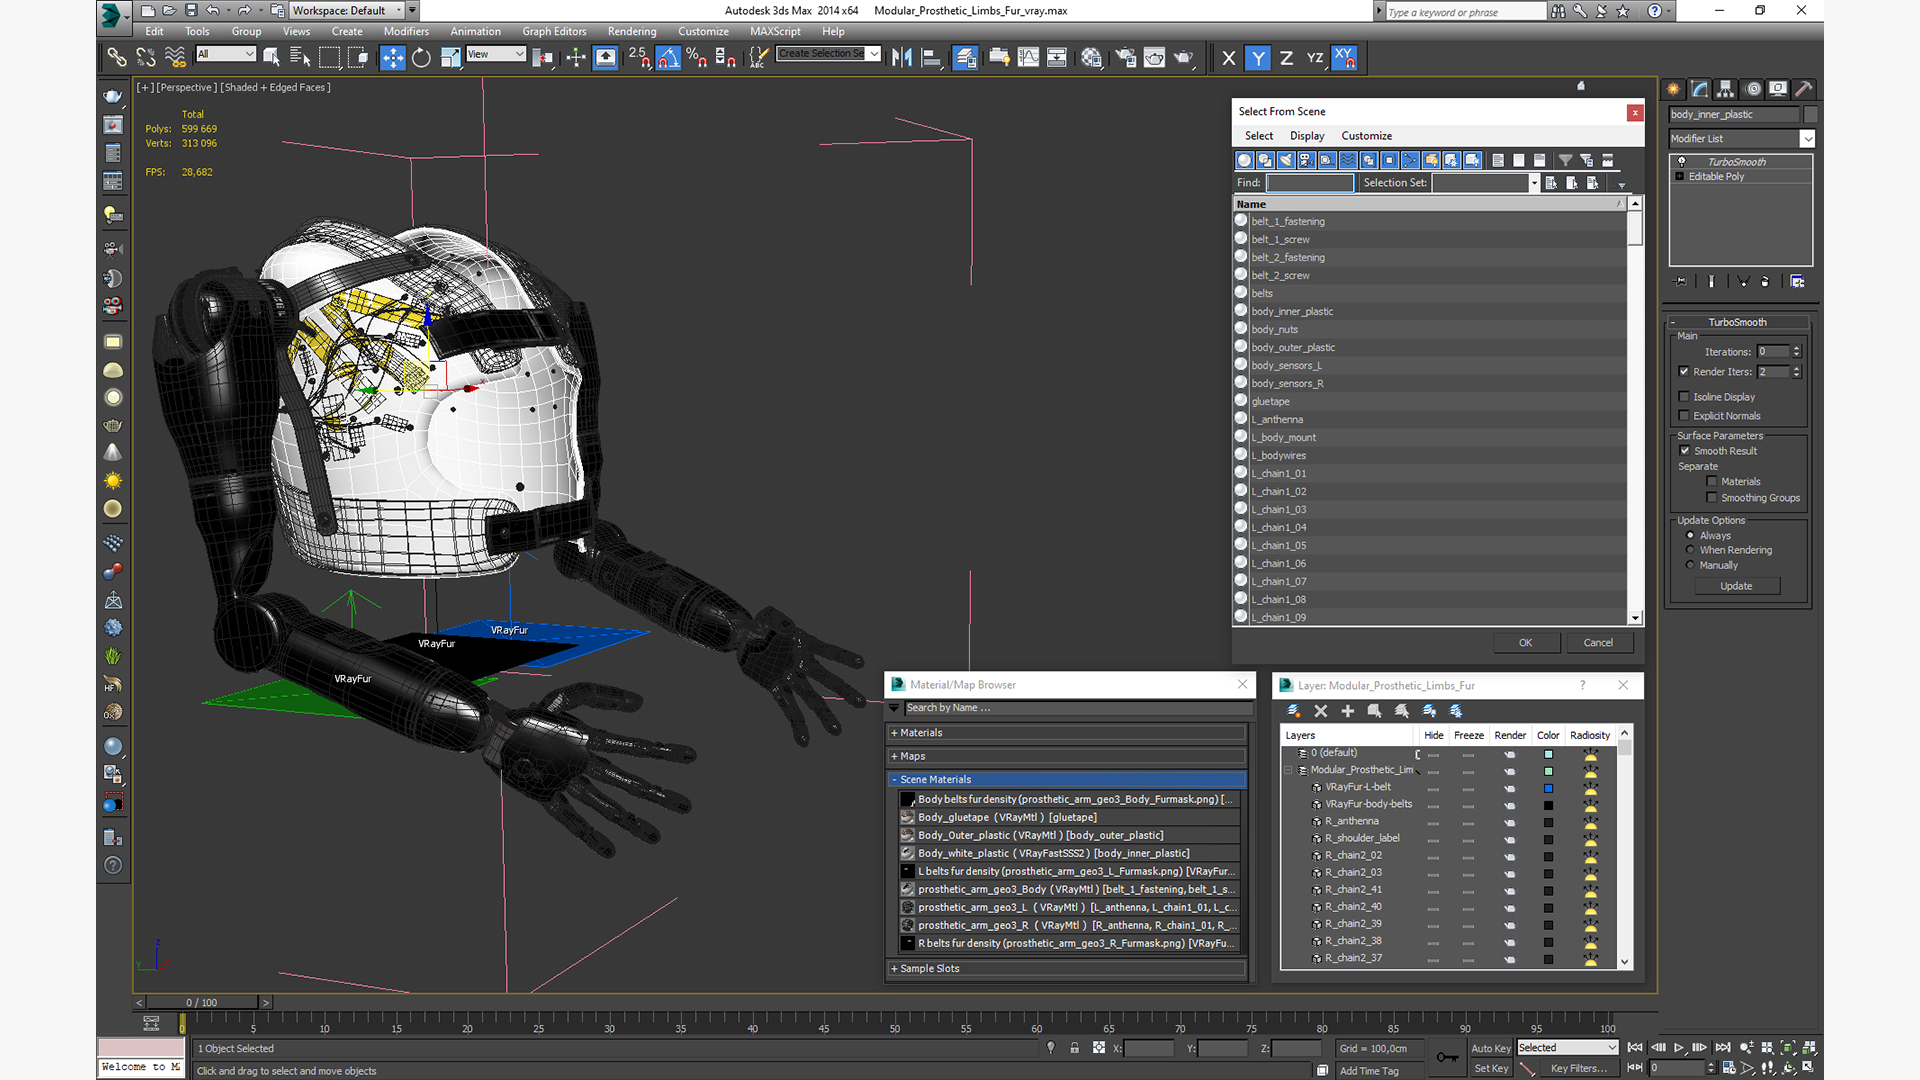
Task: Delete highlighted layer in Layer dialog
Action: pos(1320,711)
